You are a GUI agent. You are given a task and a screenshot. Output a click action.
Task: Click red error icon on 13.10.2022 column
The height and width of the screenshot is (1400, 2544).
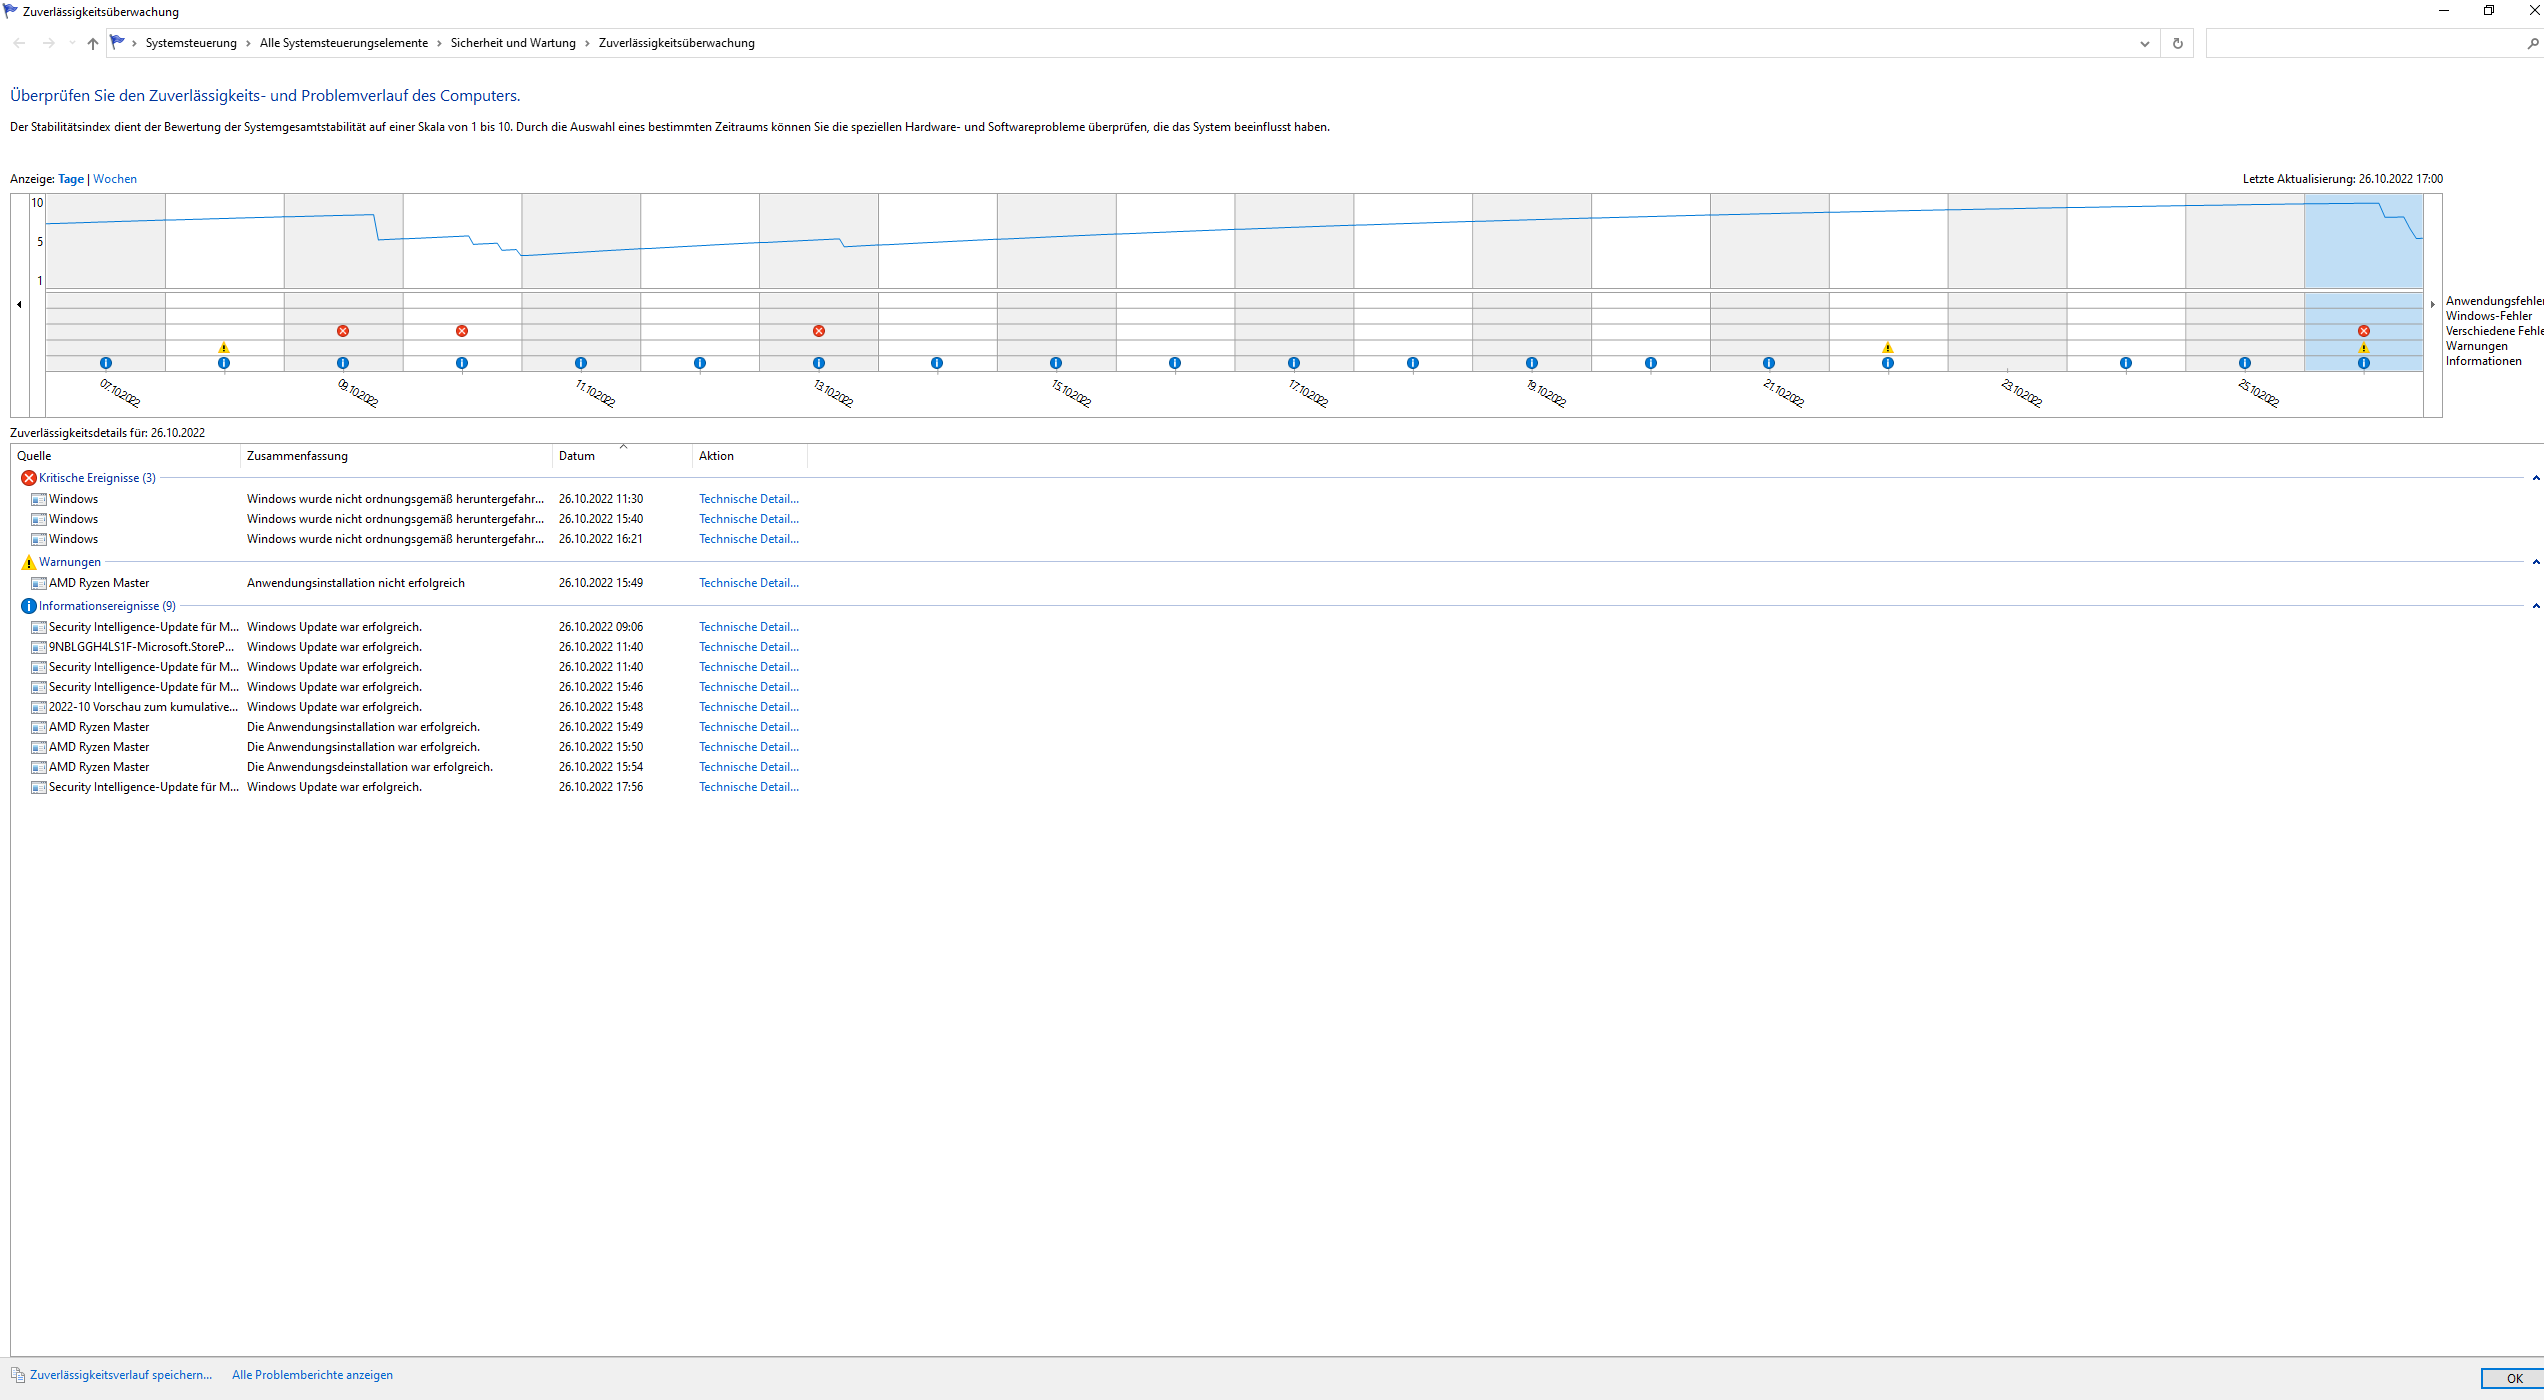tap(819, 331)
